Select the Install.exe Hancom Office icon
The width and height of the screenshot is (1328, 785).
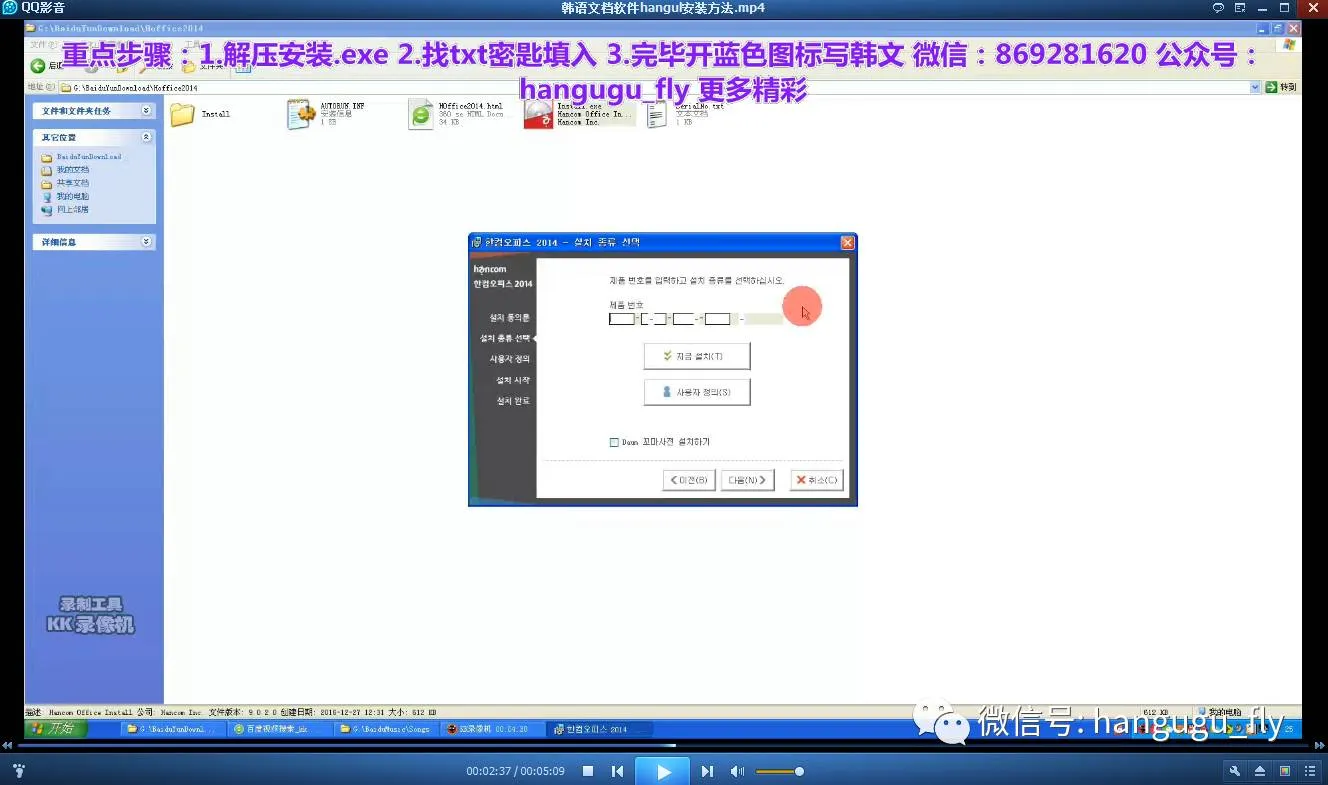tap(538, 115)
